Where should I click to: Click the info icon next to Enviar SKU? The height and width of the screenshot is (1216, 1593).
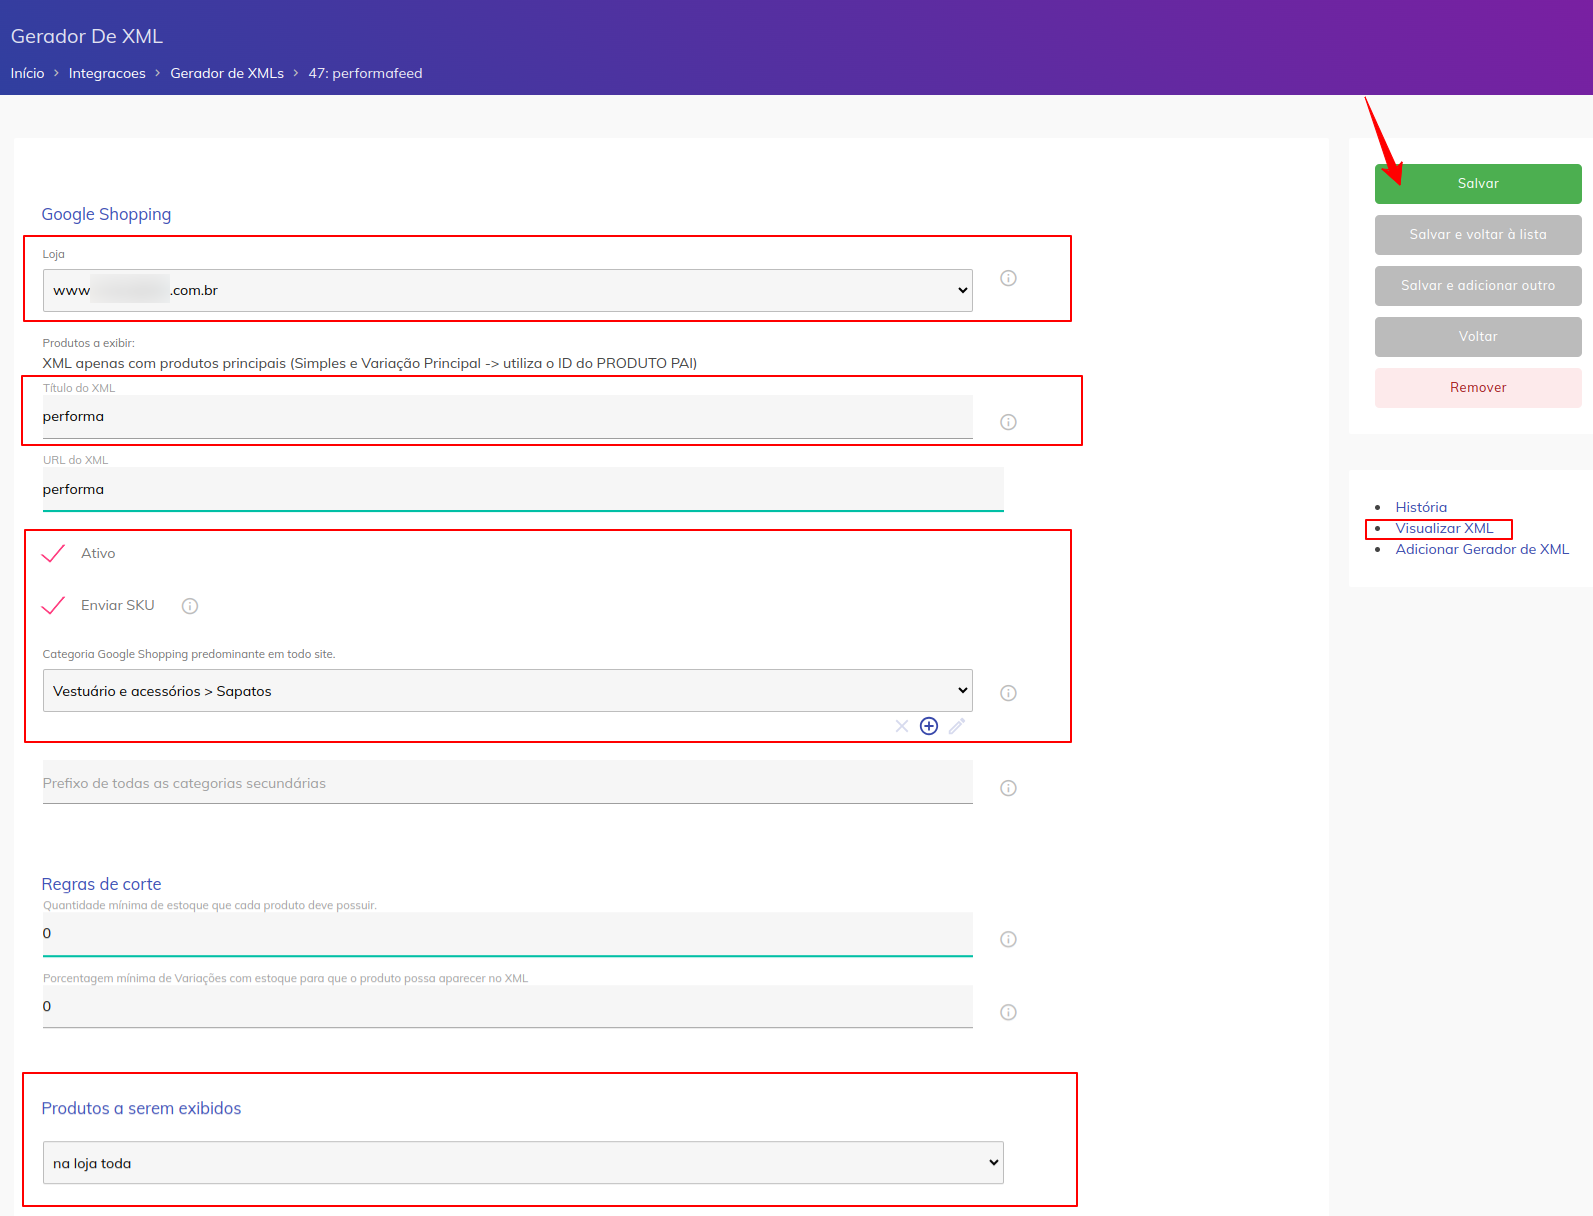coord(190,606)
